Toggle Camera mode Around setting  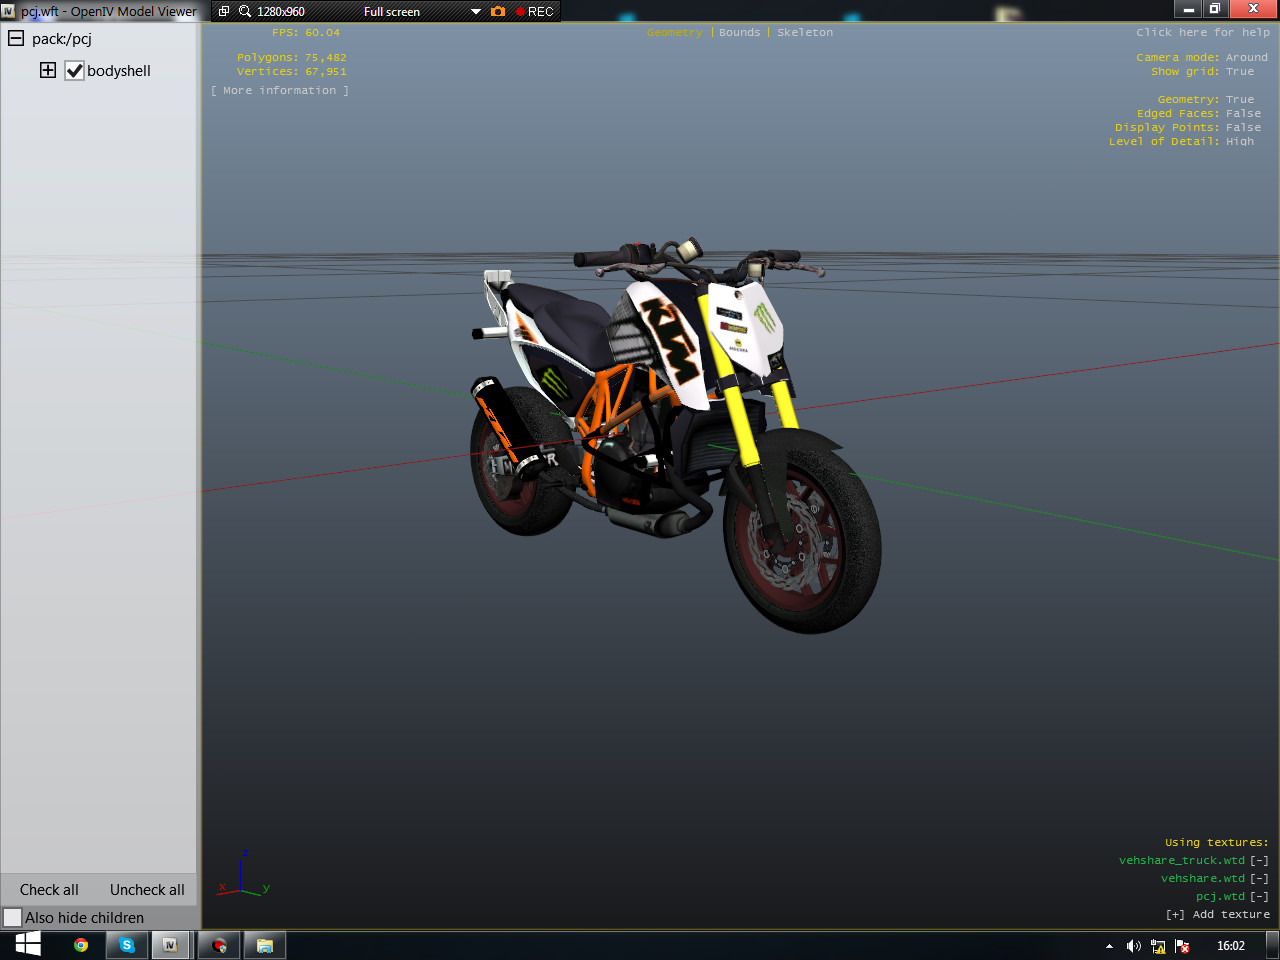point(1202,58)
